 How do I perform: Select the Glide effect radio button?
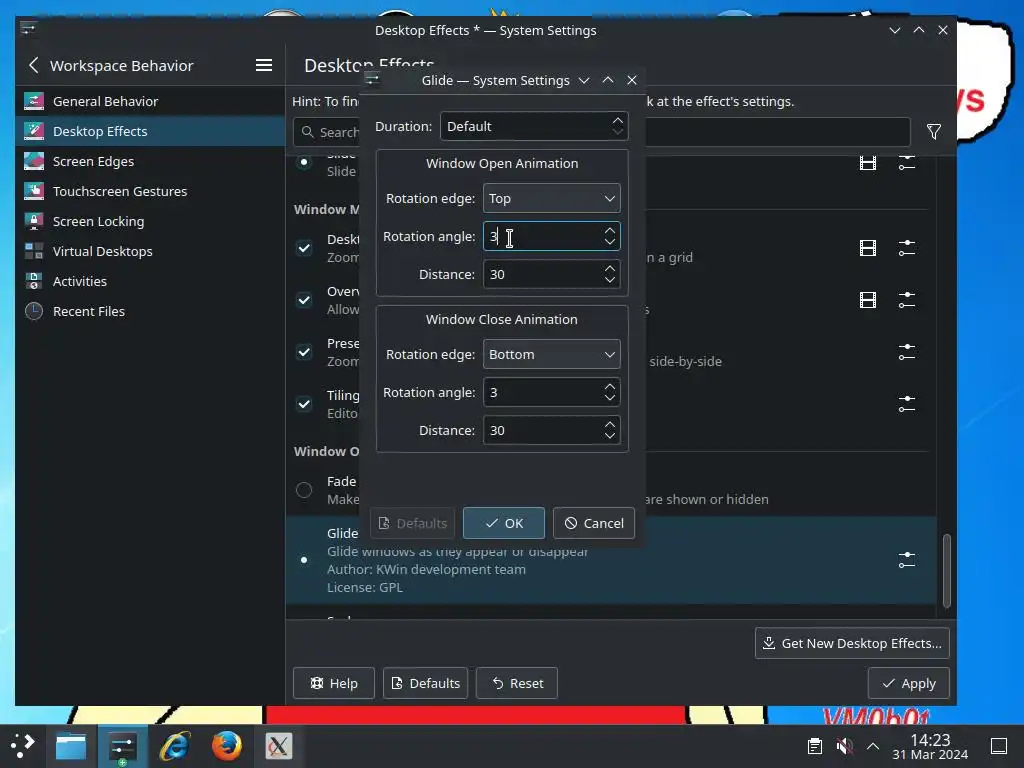304,560
